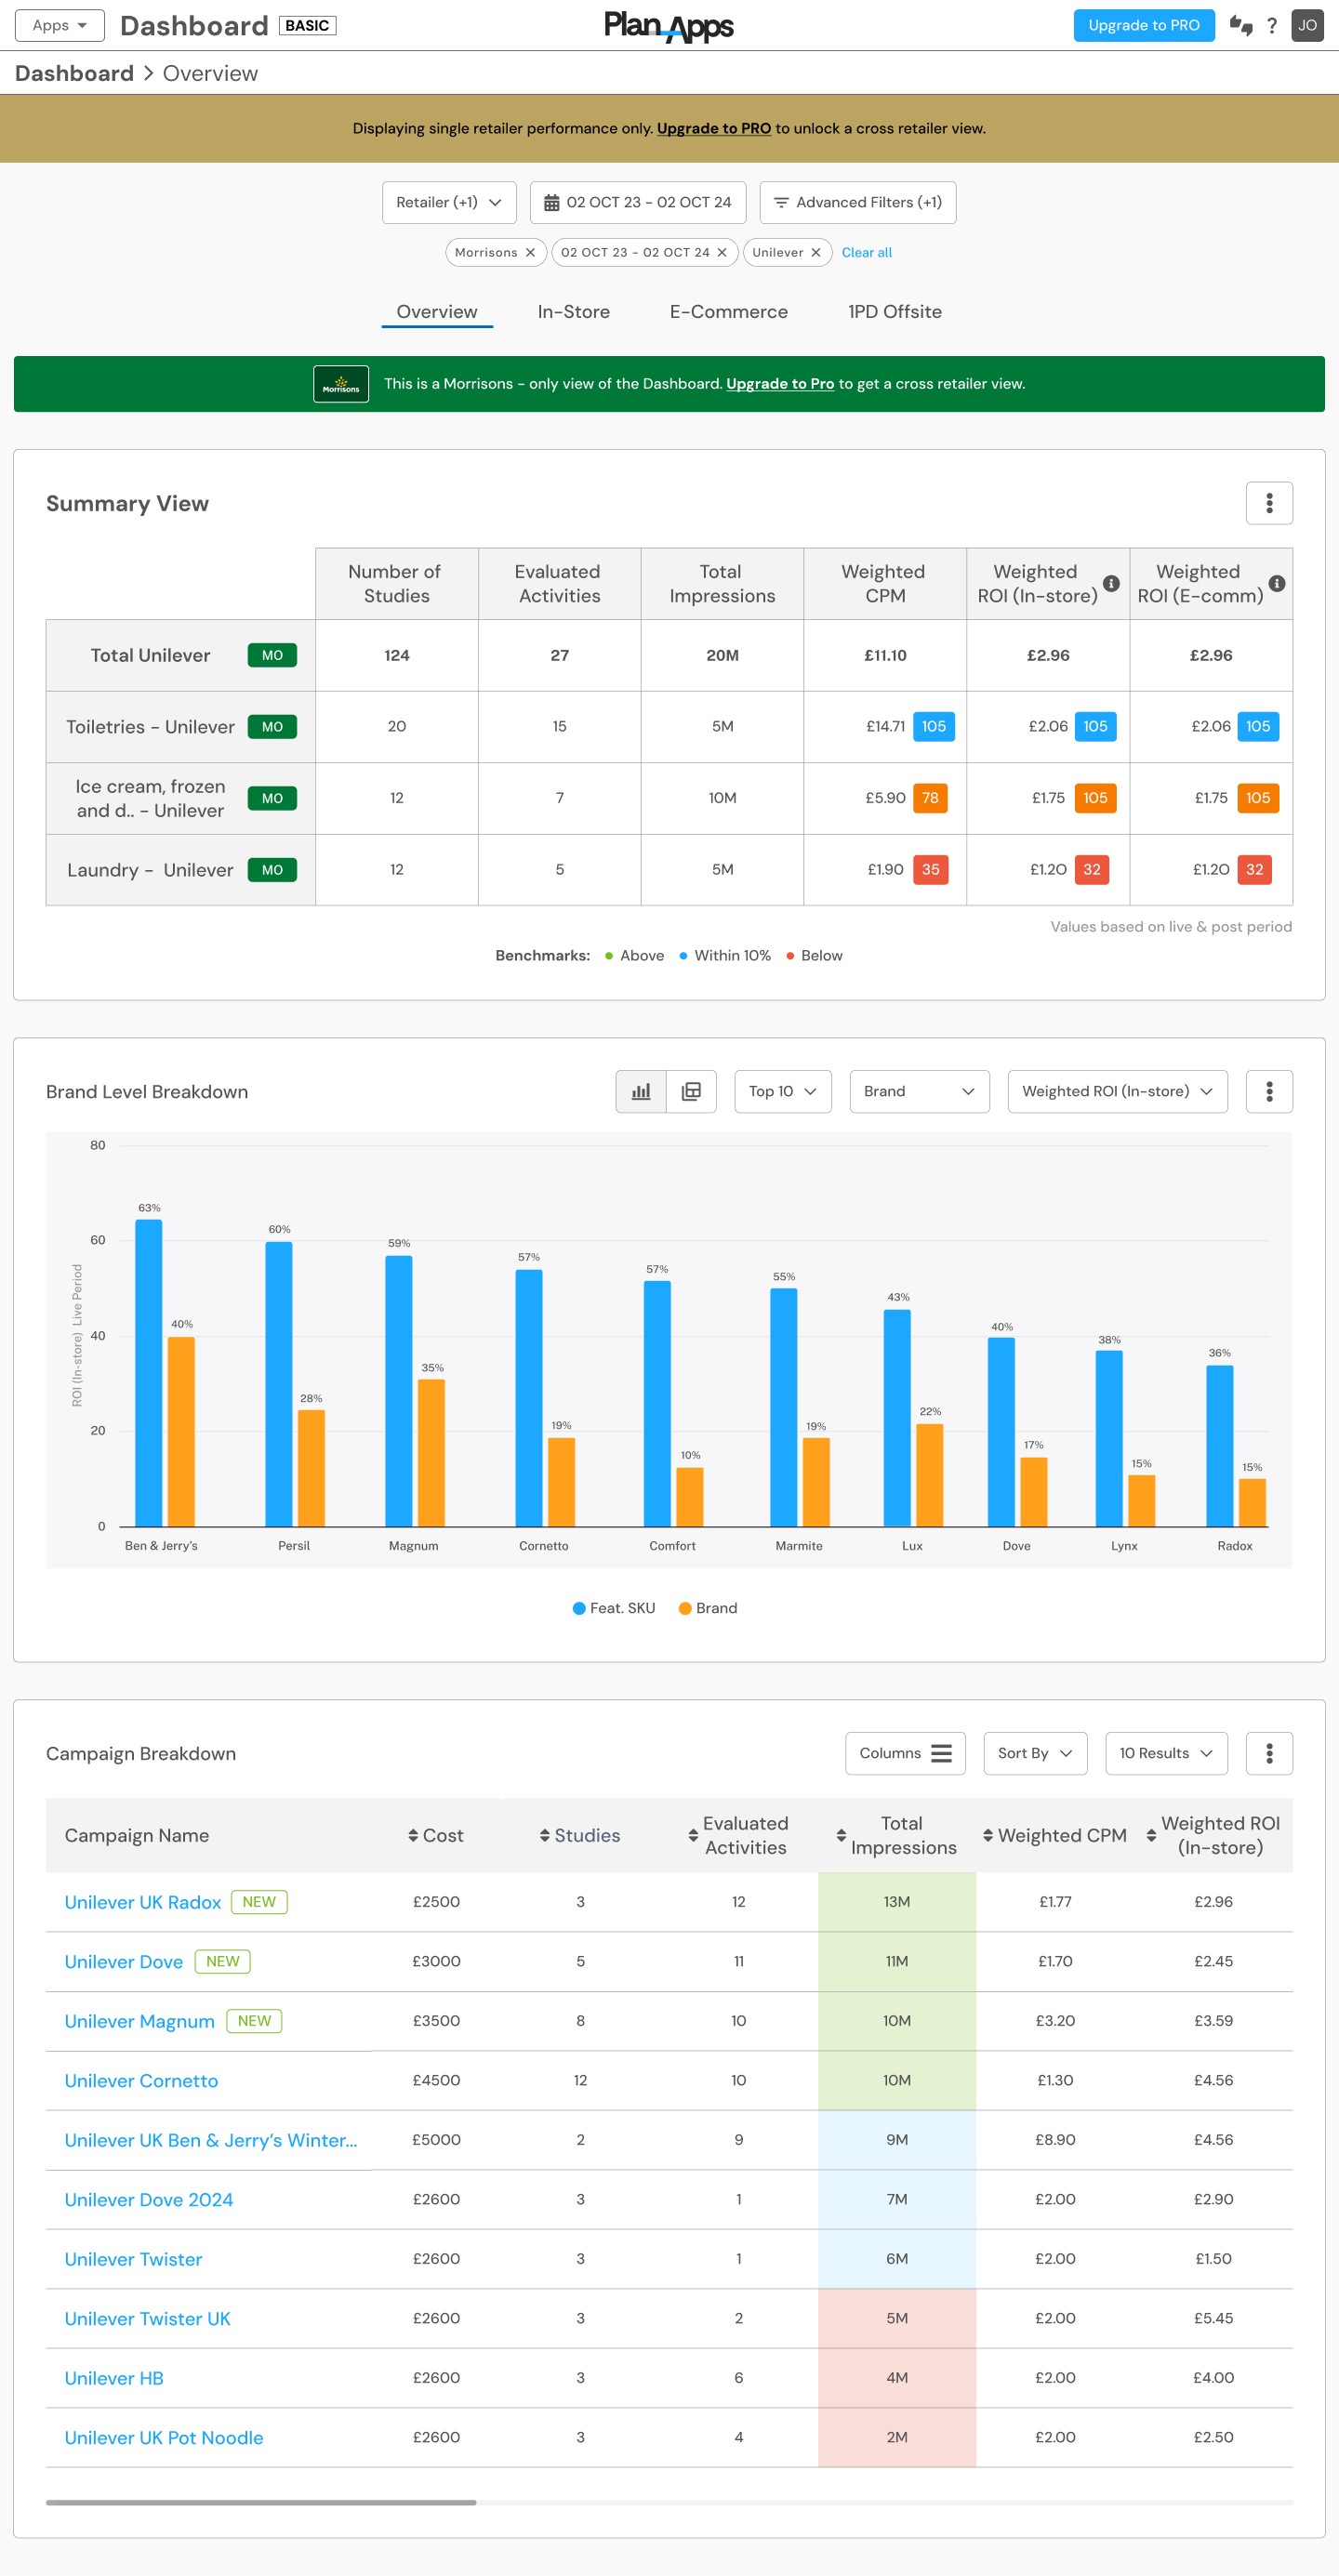Remove the date range filter chip
This screenshot has height=2576, width=1339.
point(722,253)
